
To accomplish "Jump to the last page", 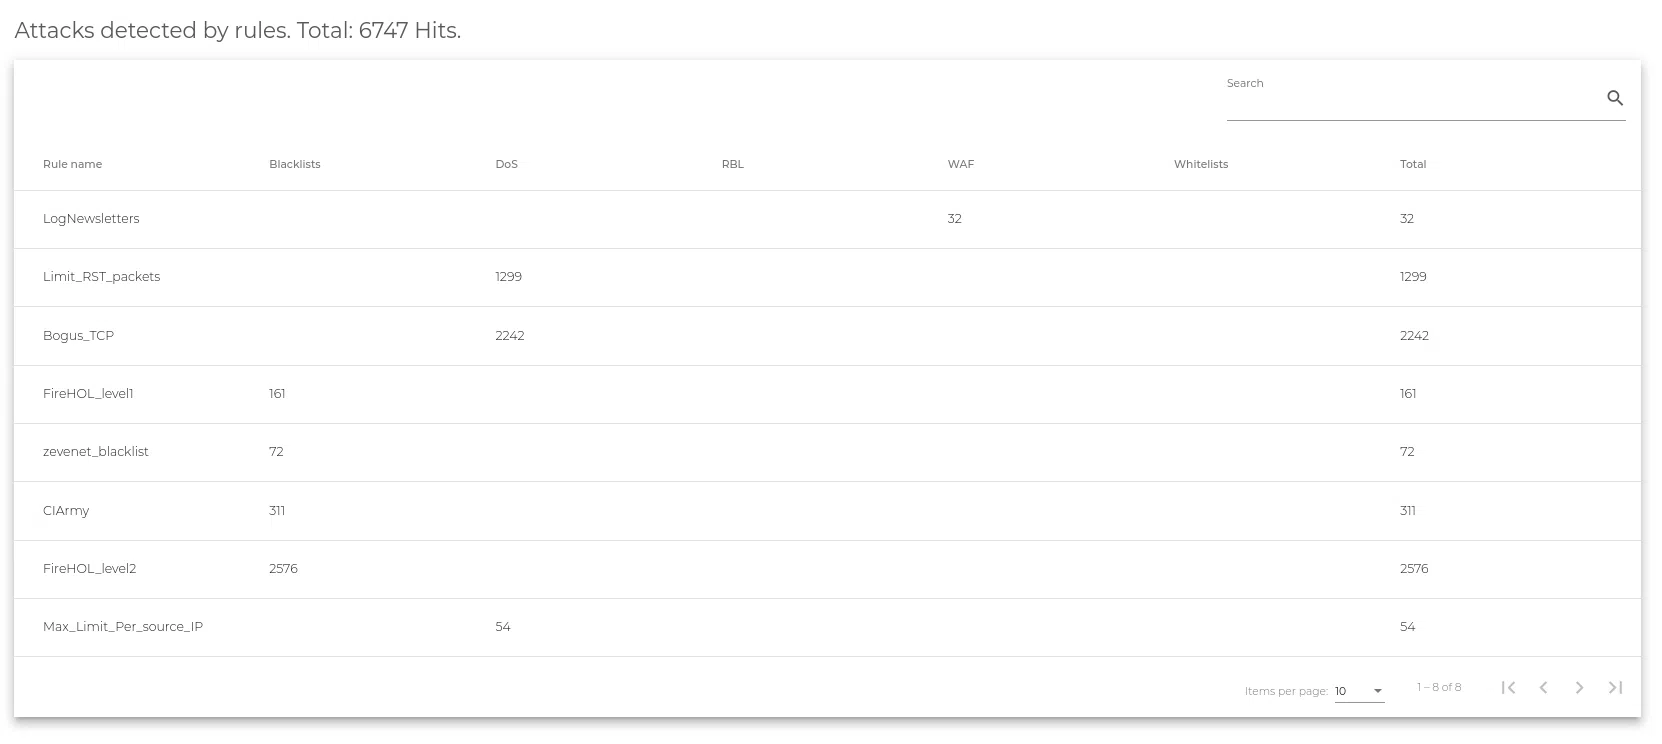I will click(1615, 688).
